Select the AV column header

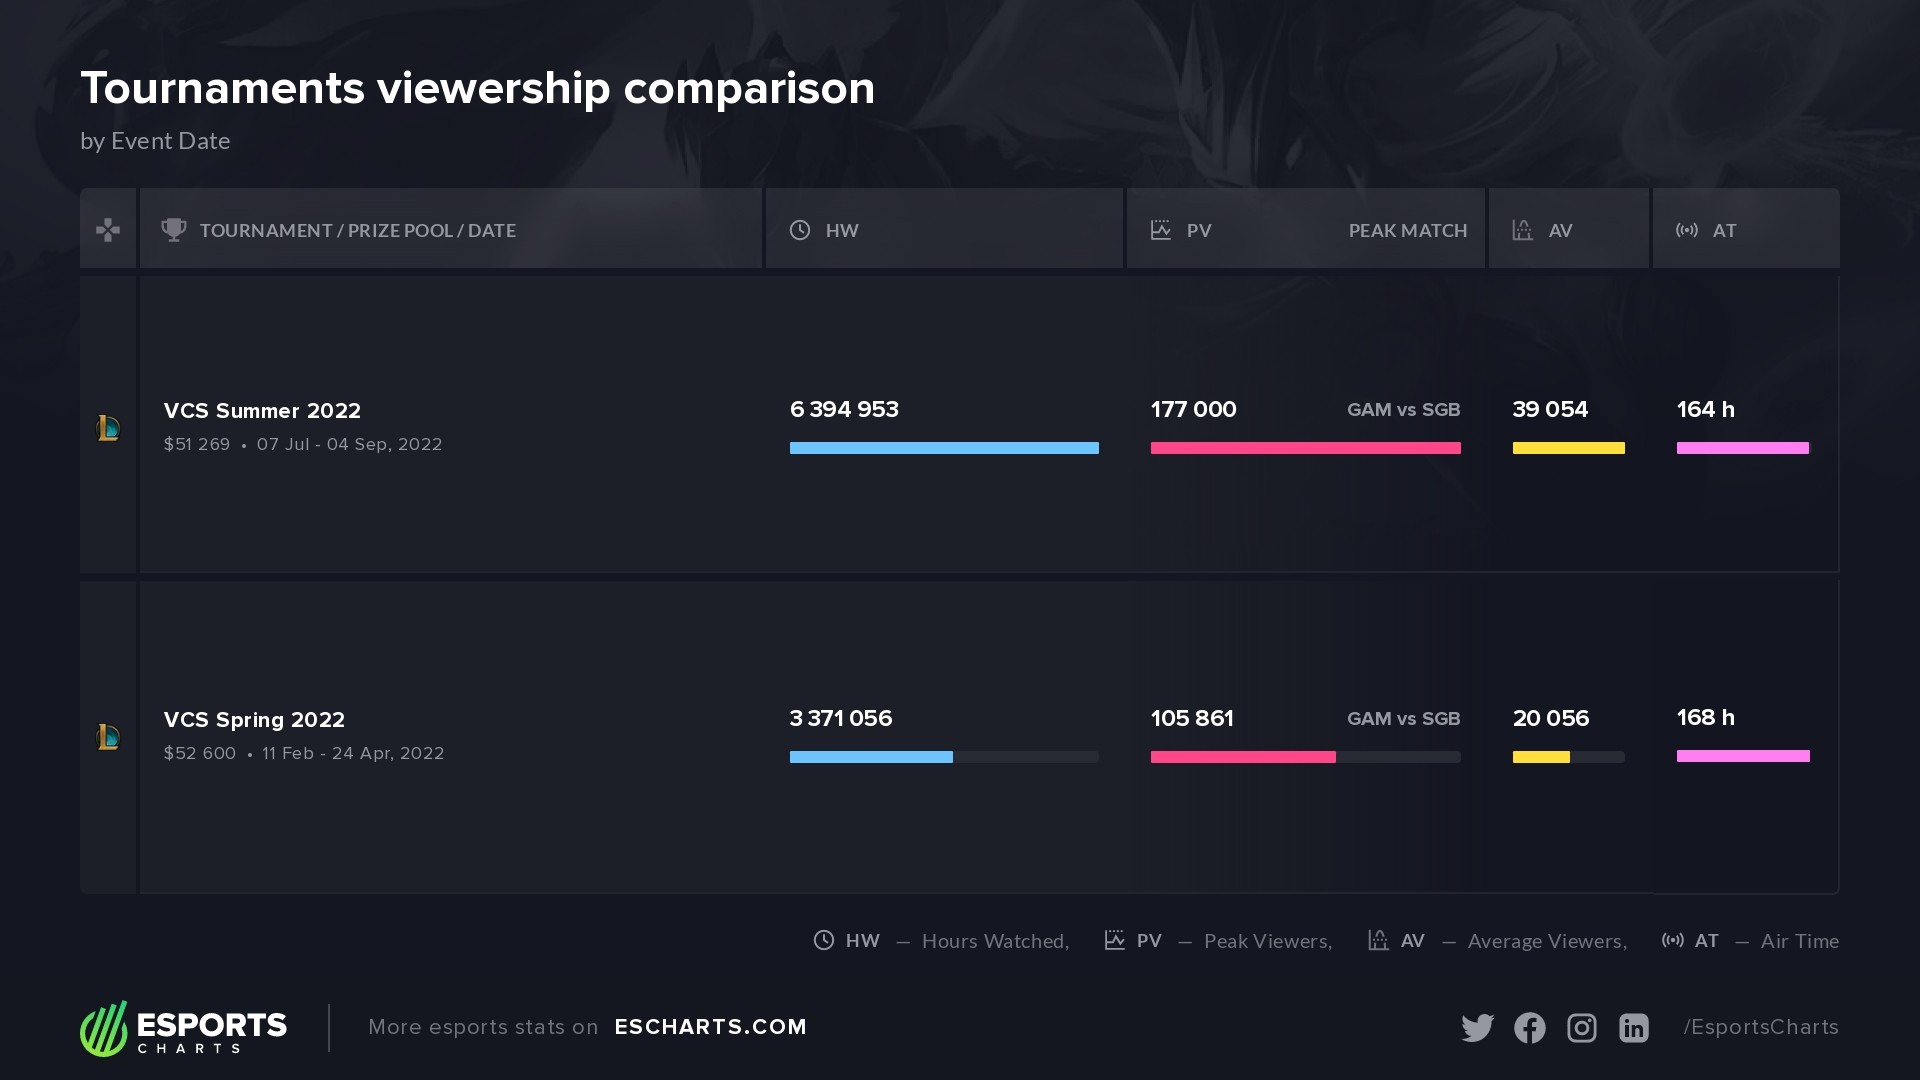pyautogui.click(x=1560, y=230)
